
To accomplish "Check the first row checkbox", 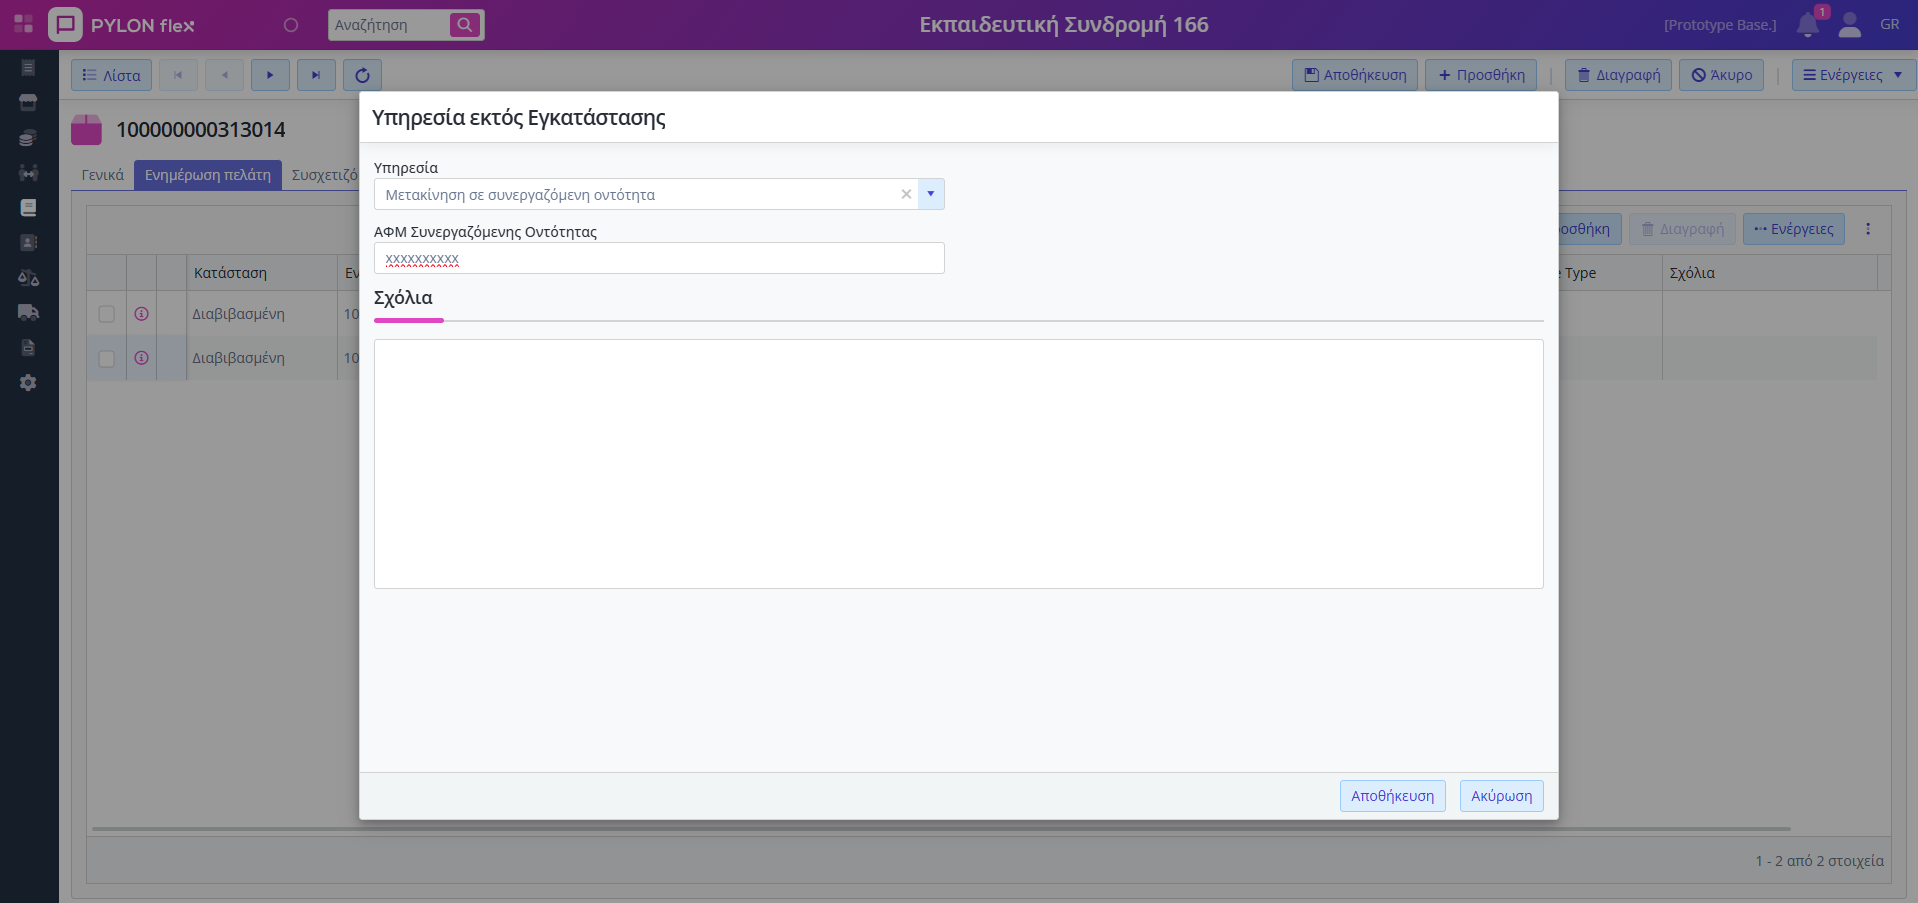I will point(107,314).
